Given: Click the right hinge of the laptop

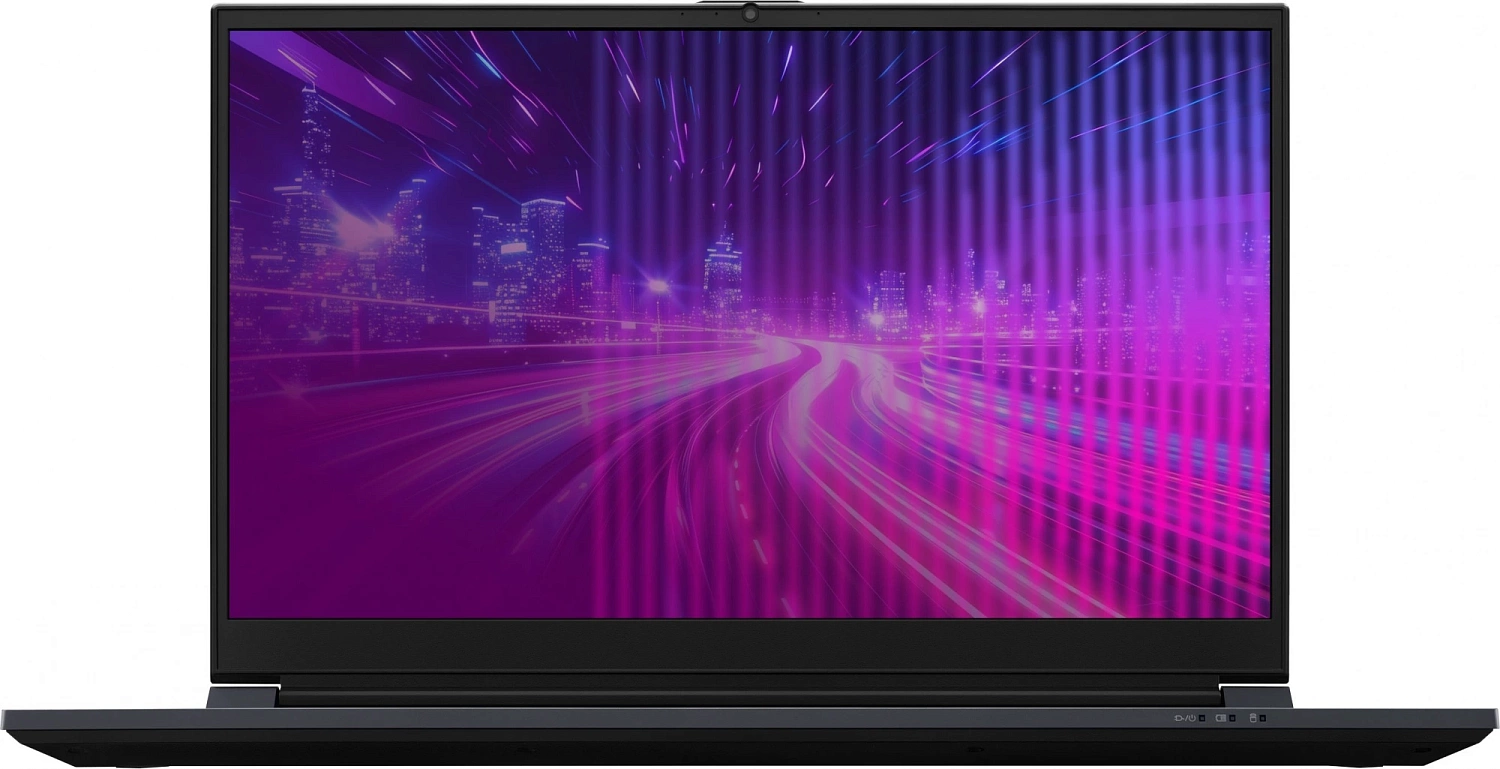Looking at the screenshot, I should [x=1256, y=696].
